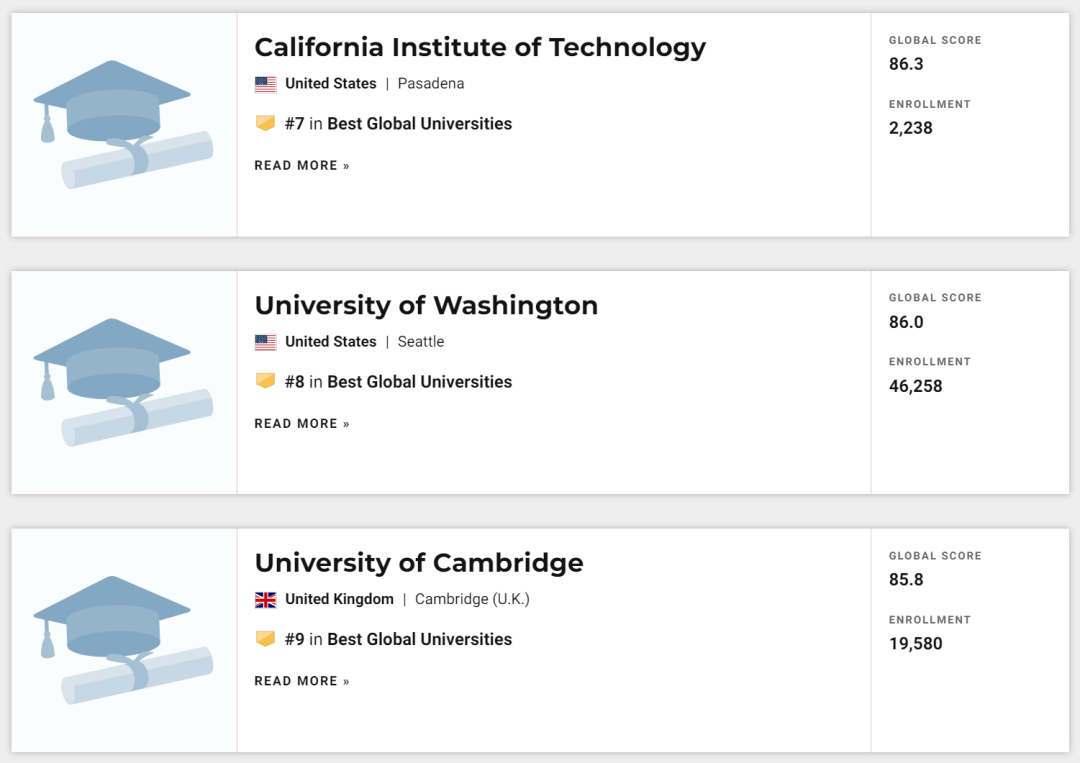Screen dimensions: 1080x763
Task: Click Cambridge enrollment figure 19,580
Action: tap(915, 644)
